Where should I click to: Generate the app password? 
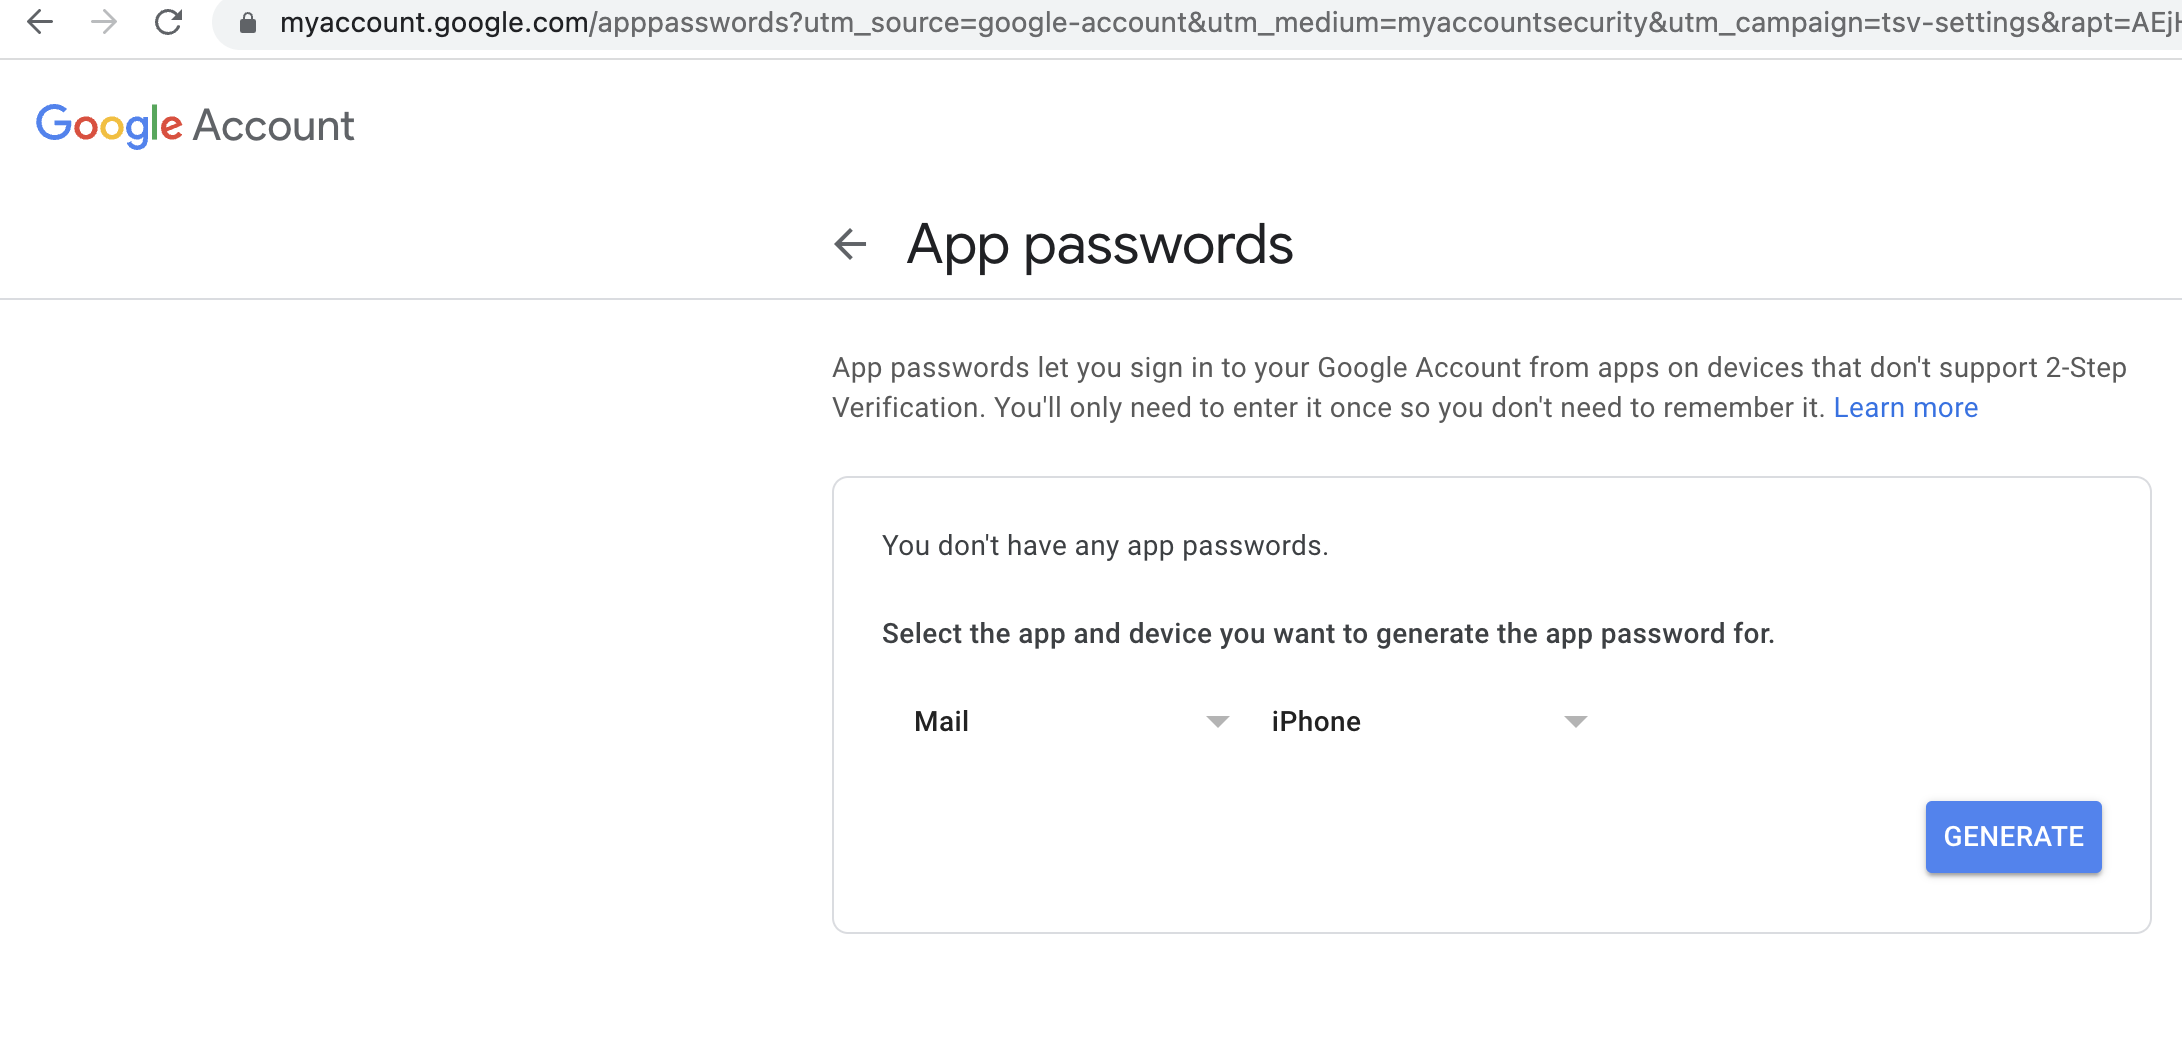[x=2013, y=837]
